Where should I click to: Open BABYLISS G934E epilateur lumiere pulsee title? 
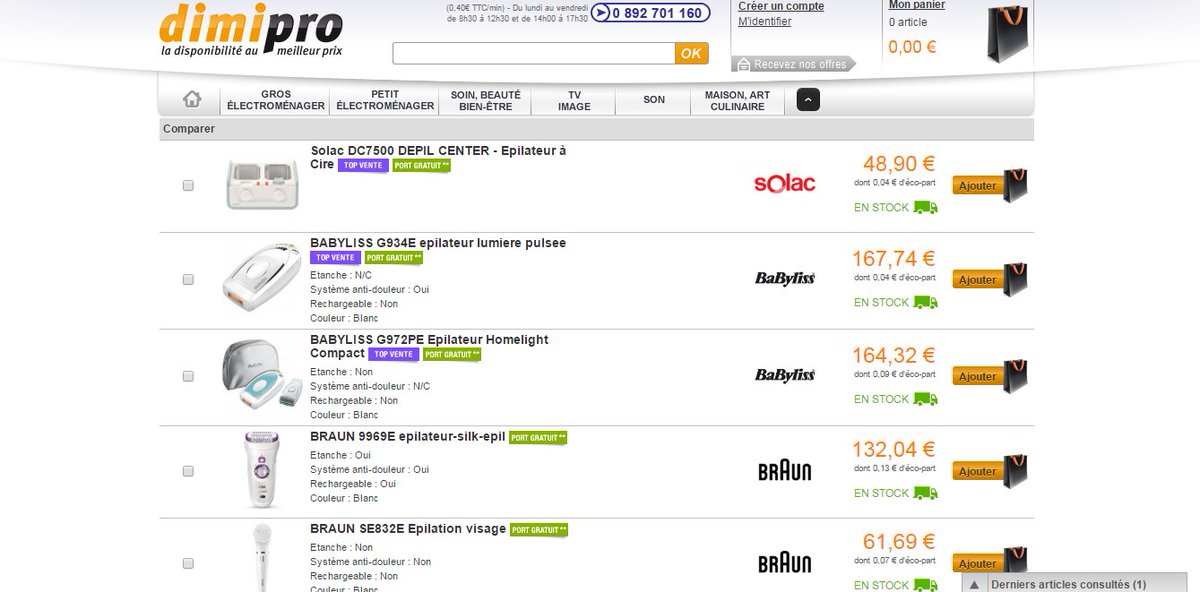pyautogui.click(x=438, y=243)
